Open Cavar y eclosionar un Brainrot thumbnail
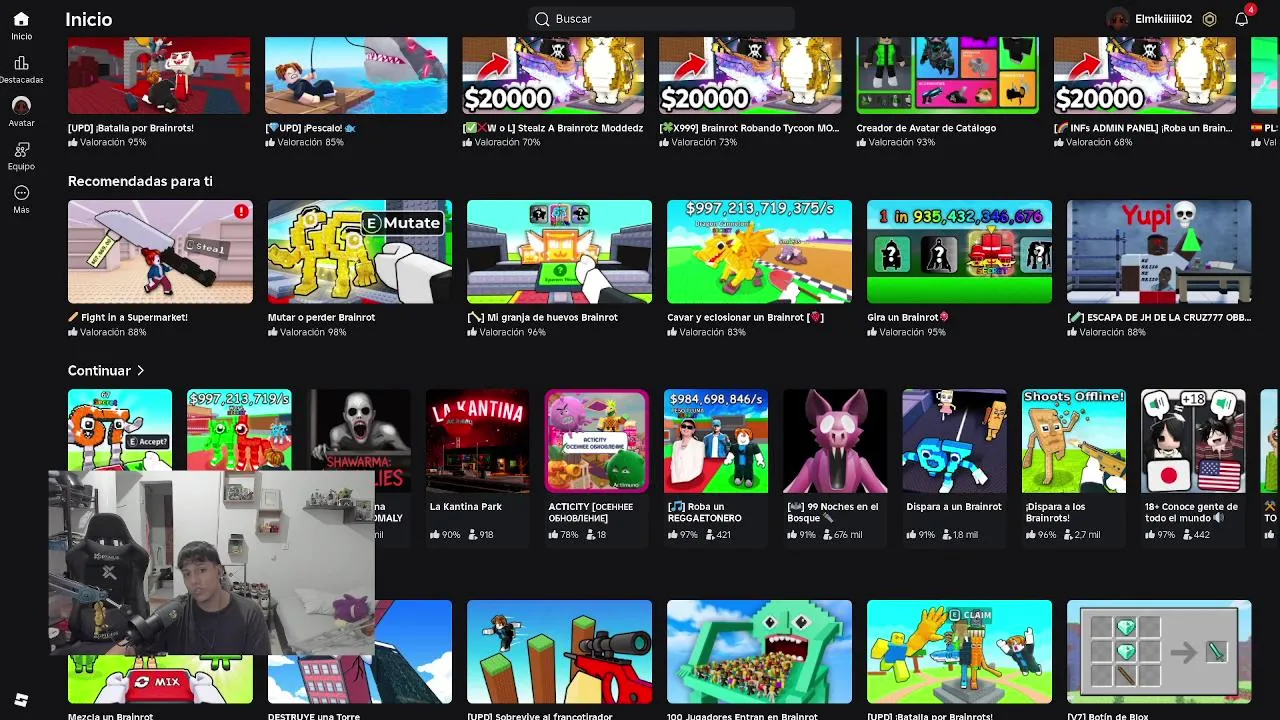The width and height of the screenshot is (1280, 720). 759,252
